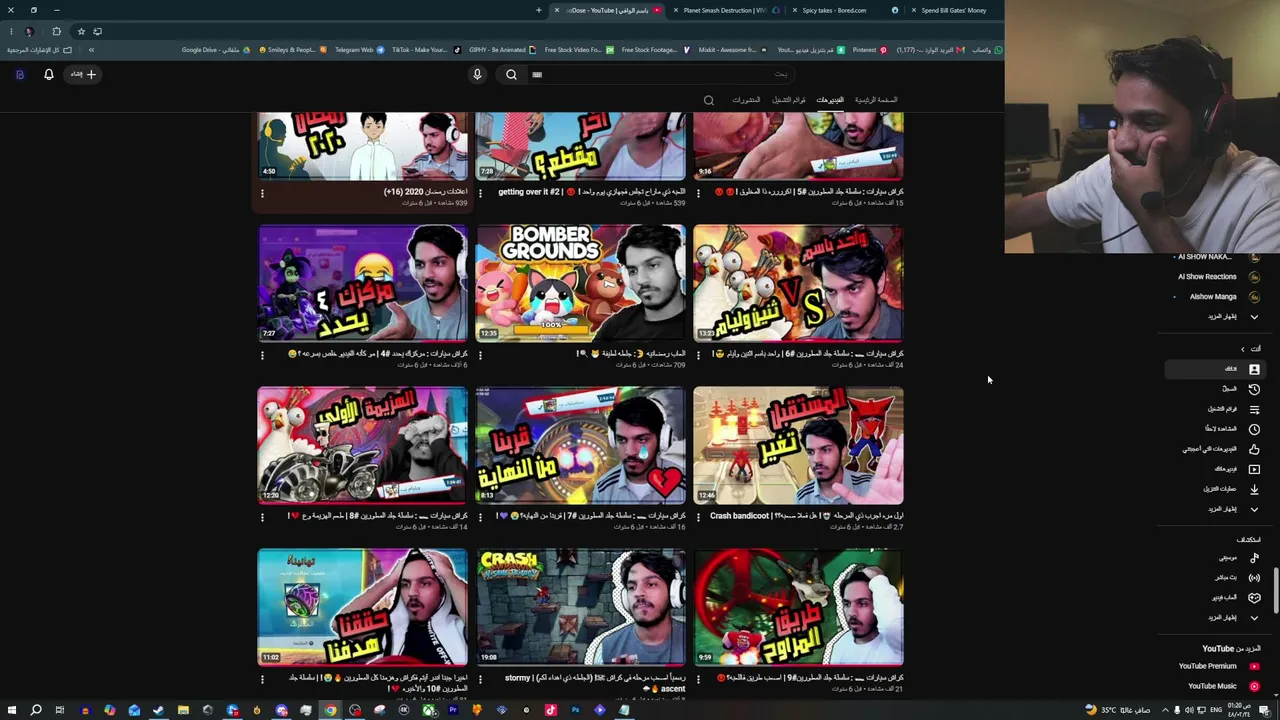Open Live explore icon in sidebar
Viewport: 1280px width, 720px height.
(x=1254, y=578)
